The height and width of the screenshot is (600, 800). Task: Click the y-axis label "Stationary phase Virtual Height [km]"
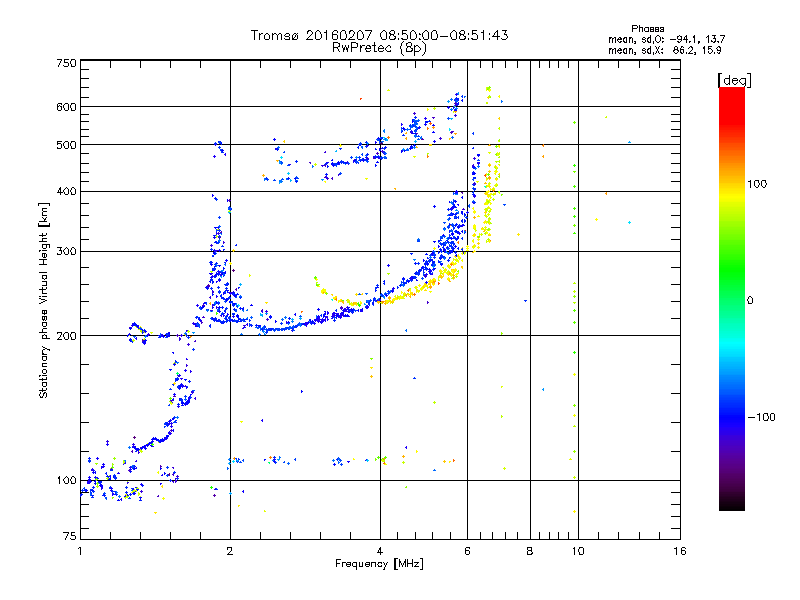pyautogui.click(x=43, y=300)
